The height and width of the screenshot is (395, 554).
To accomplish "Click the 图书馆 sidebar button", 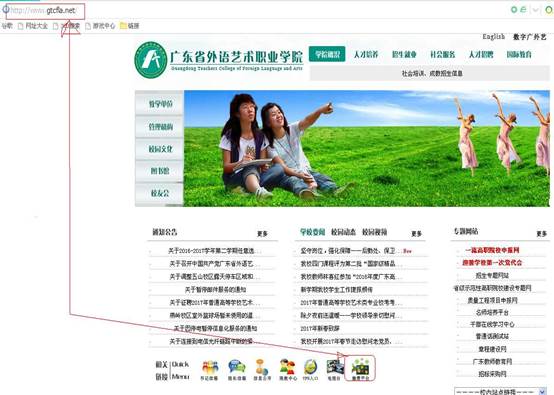I will (159, 171).
